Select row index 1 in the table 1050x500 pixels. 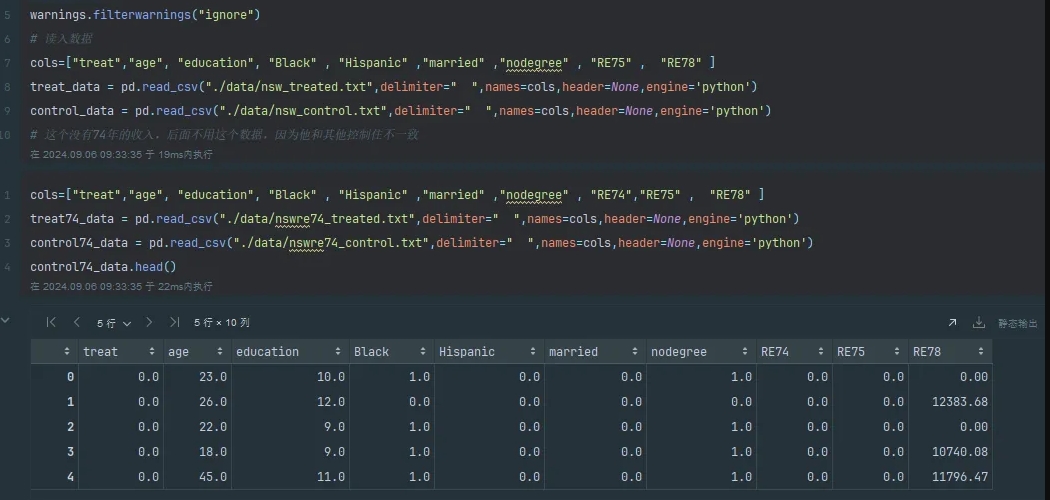(70, 402)
